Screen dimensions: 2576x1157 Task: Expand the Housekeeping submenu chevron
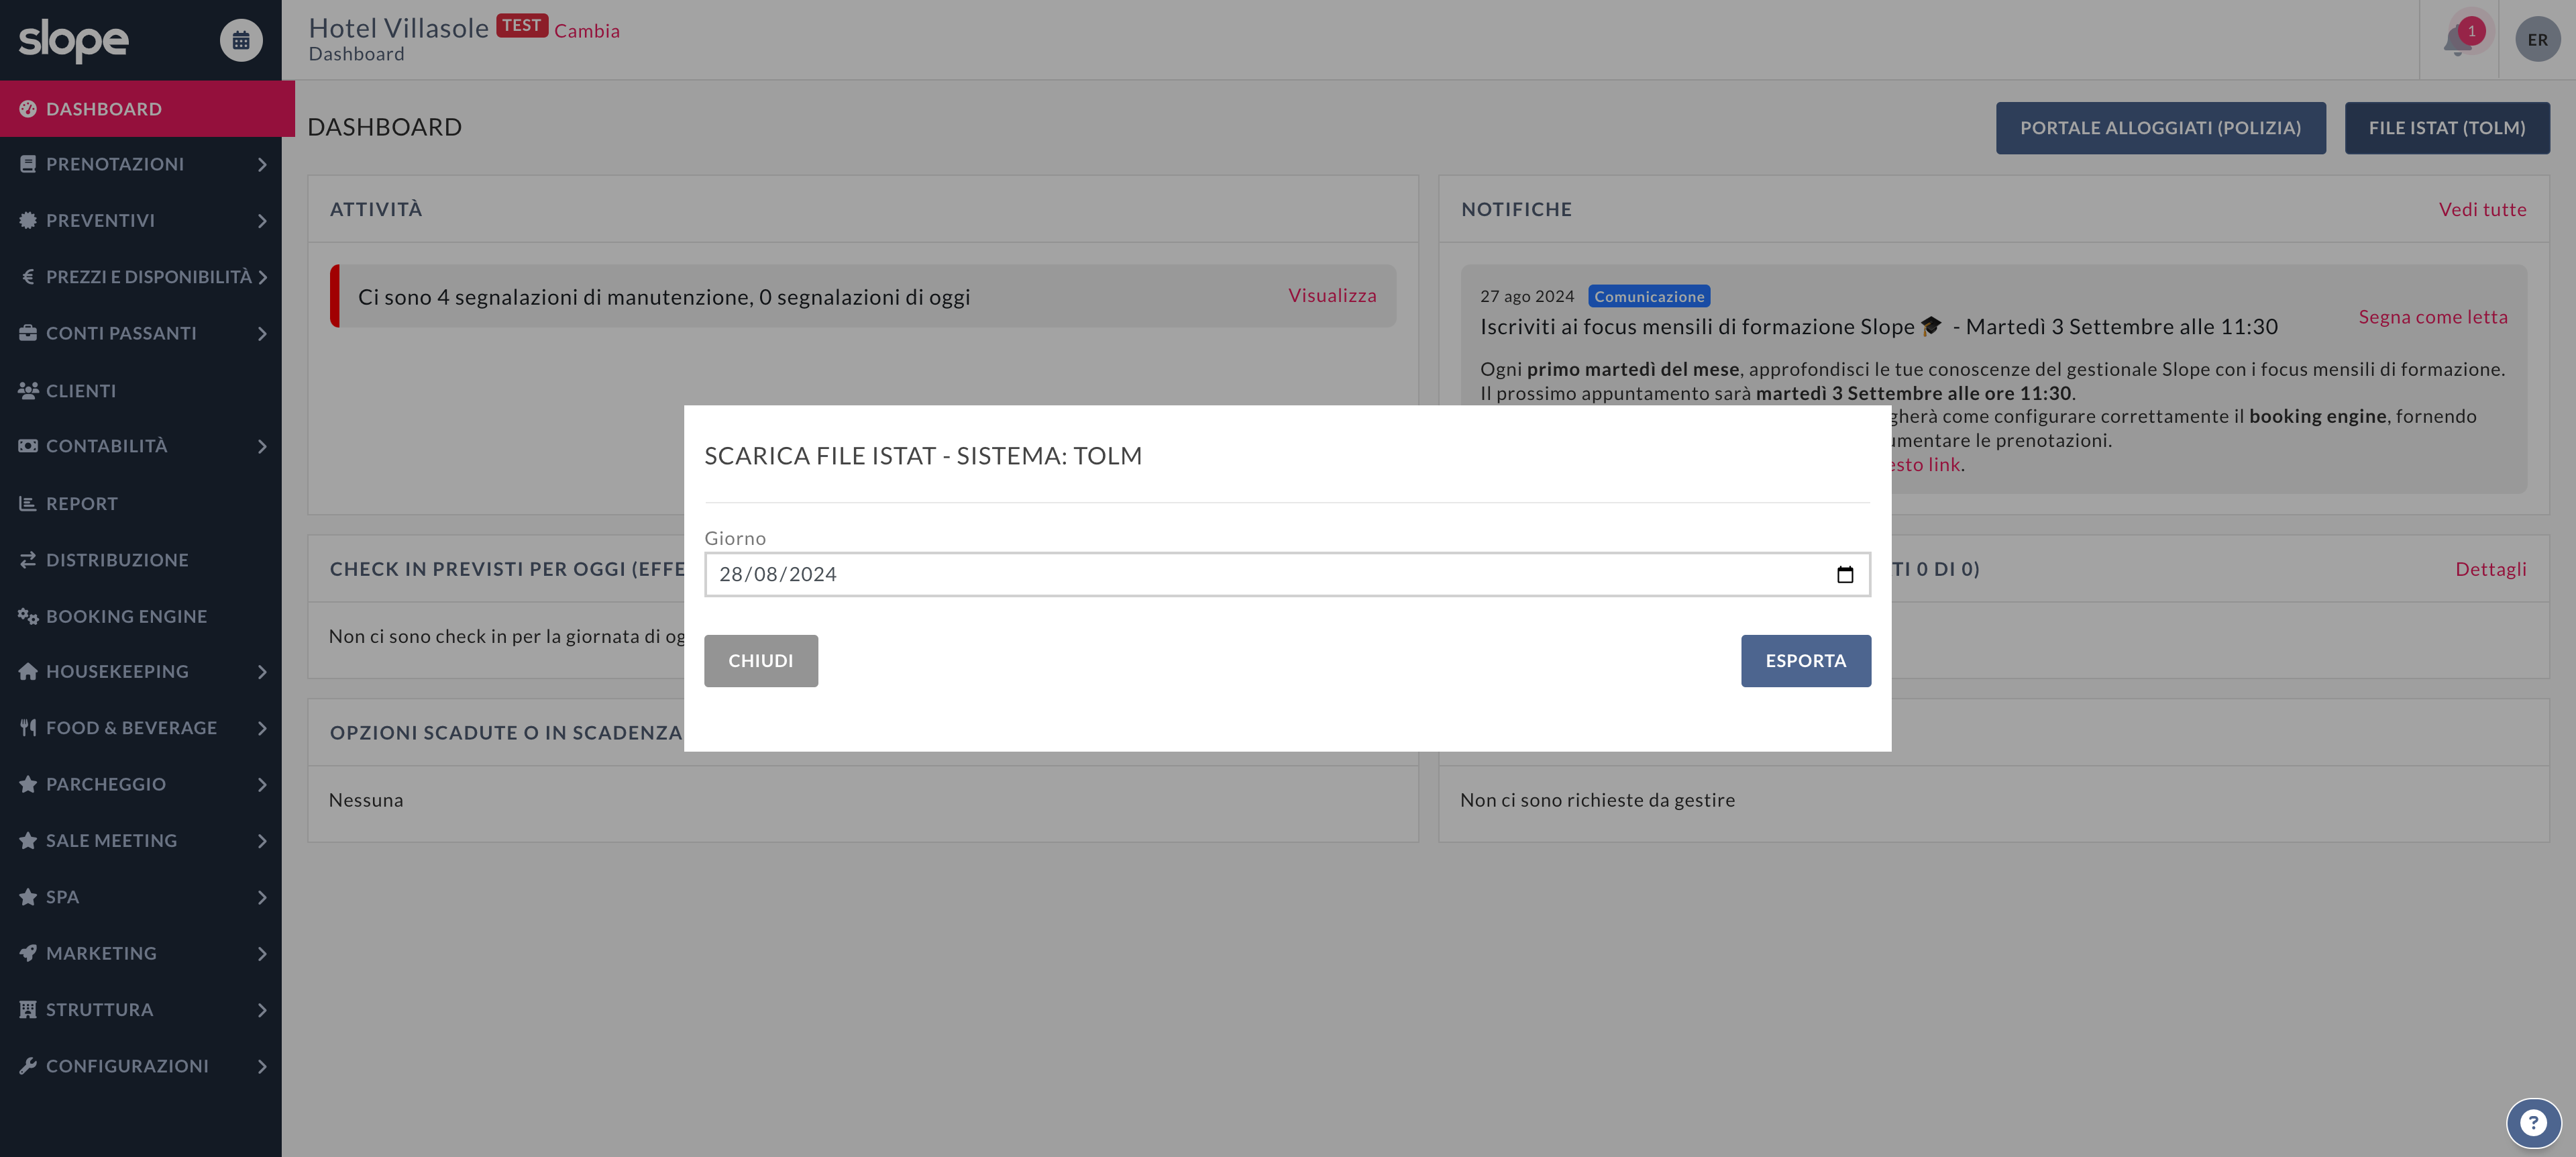tap(262, 672)
